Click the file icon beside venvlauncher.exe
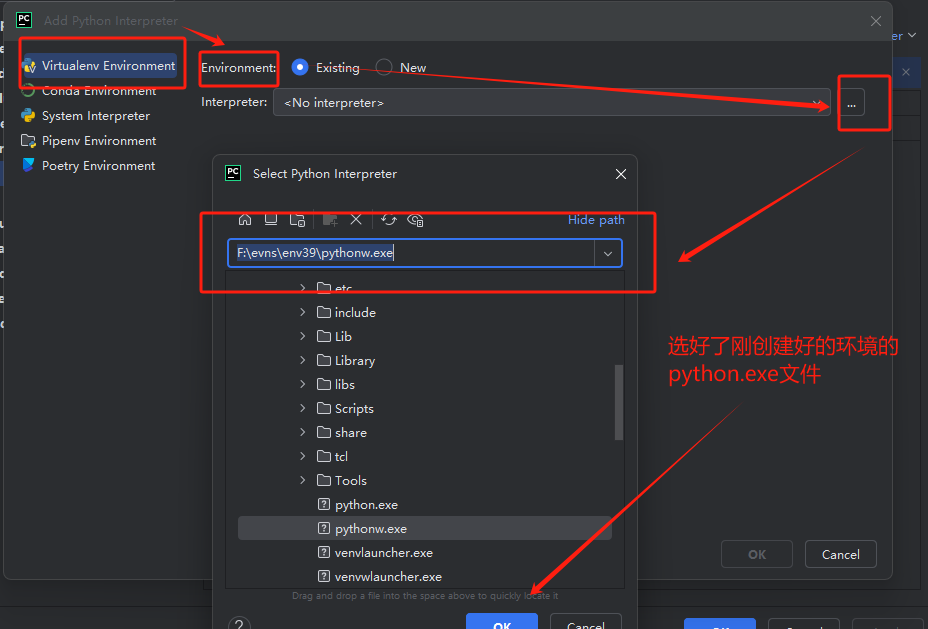928x629 pixels. [x=324, y=552]
